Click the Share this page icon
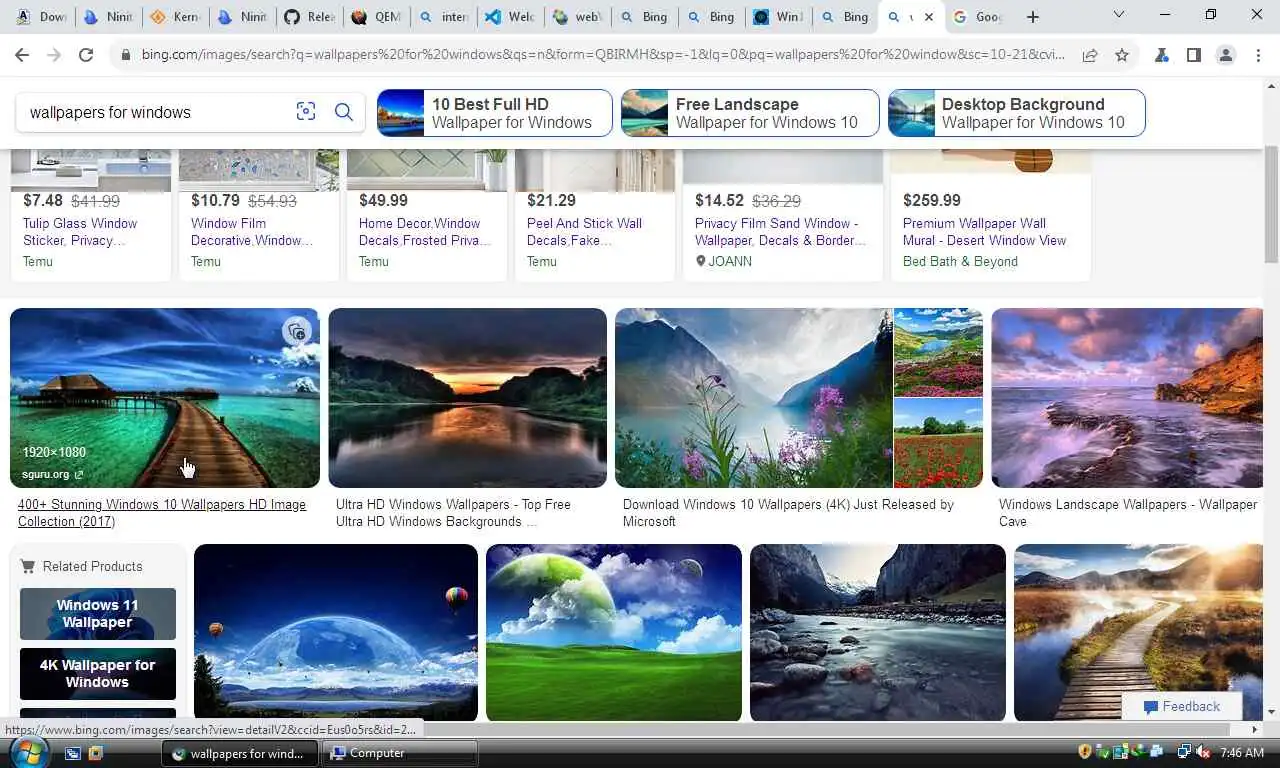Image resolution: width=1280 pixels, height=768 pixels. tap(1090, 56)
